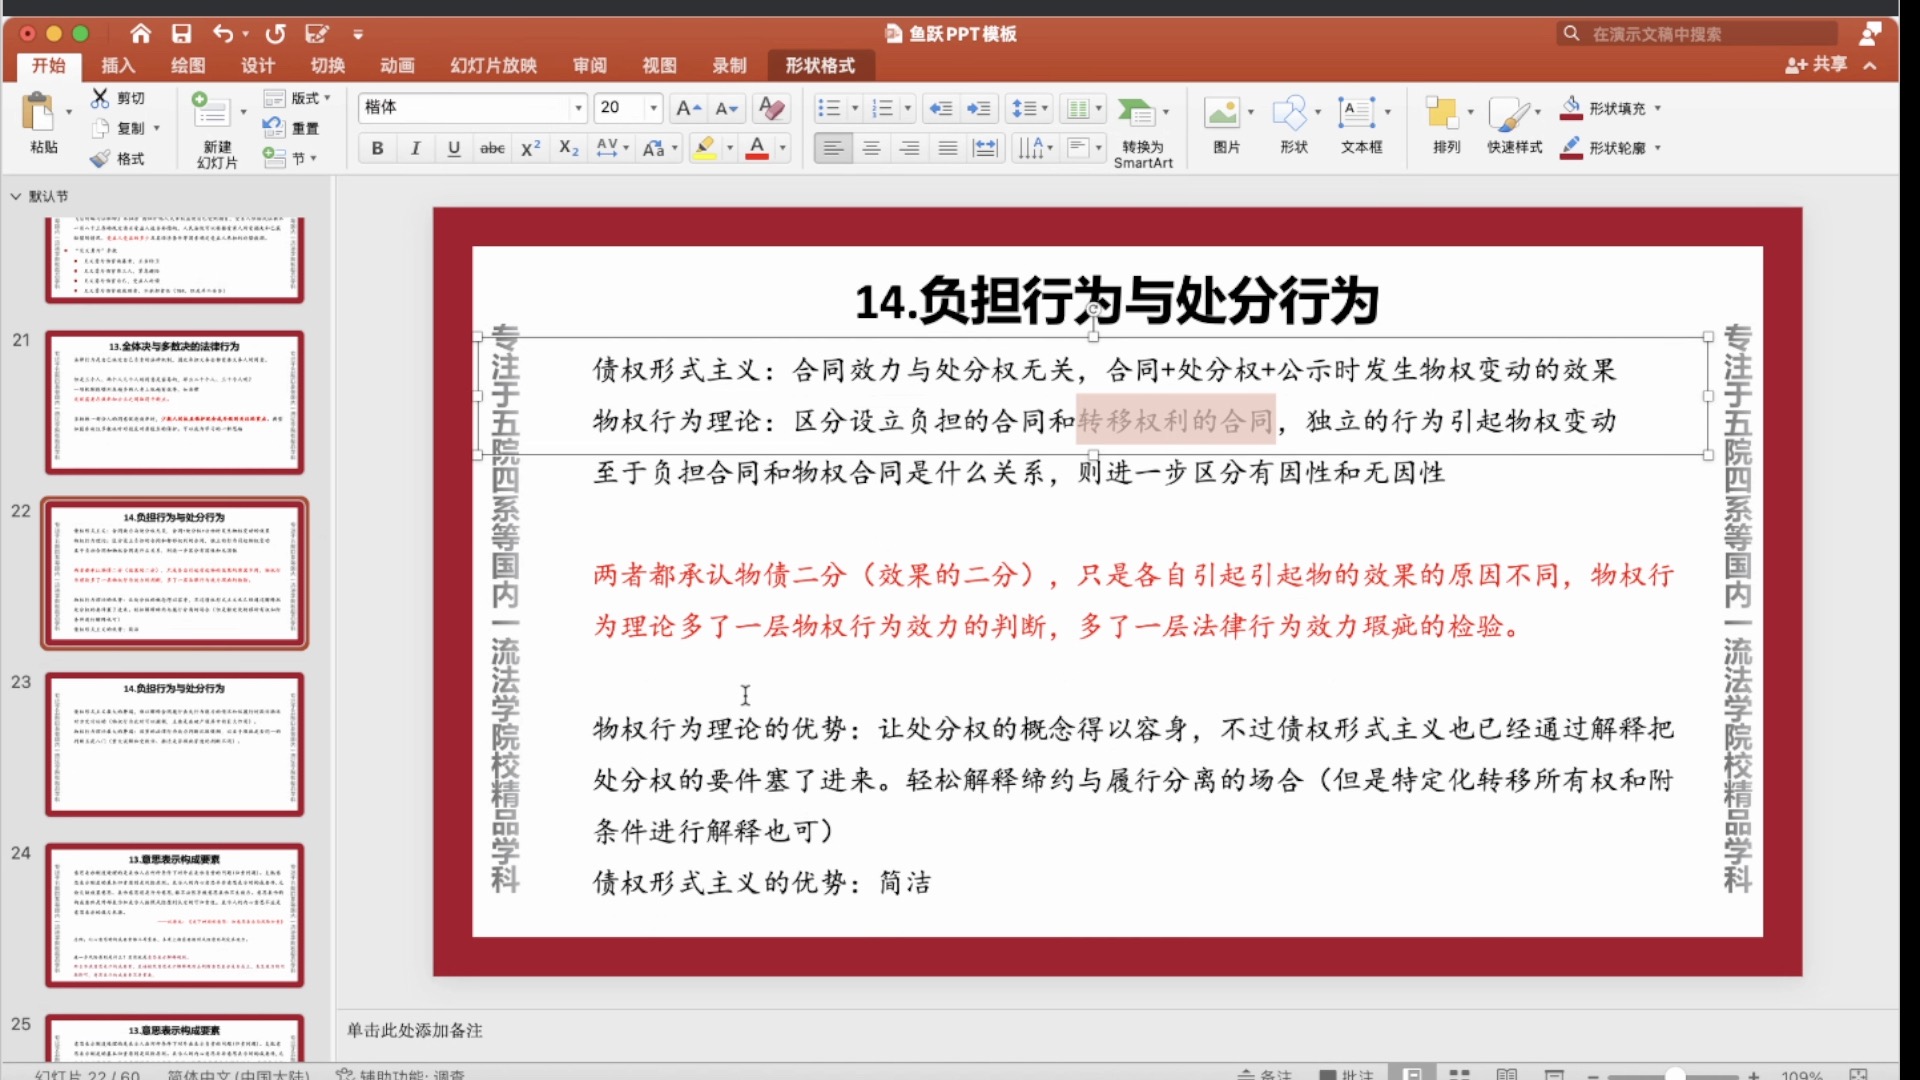The width and height of the screenshot is (1920, 1080).
Task: Click the text highlight color button
Action: pos(705,148)
